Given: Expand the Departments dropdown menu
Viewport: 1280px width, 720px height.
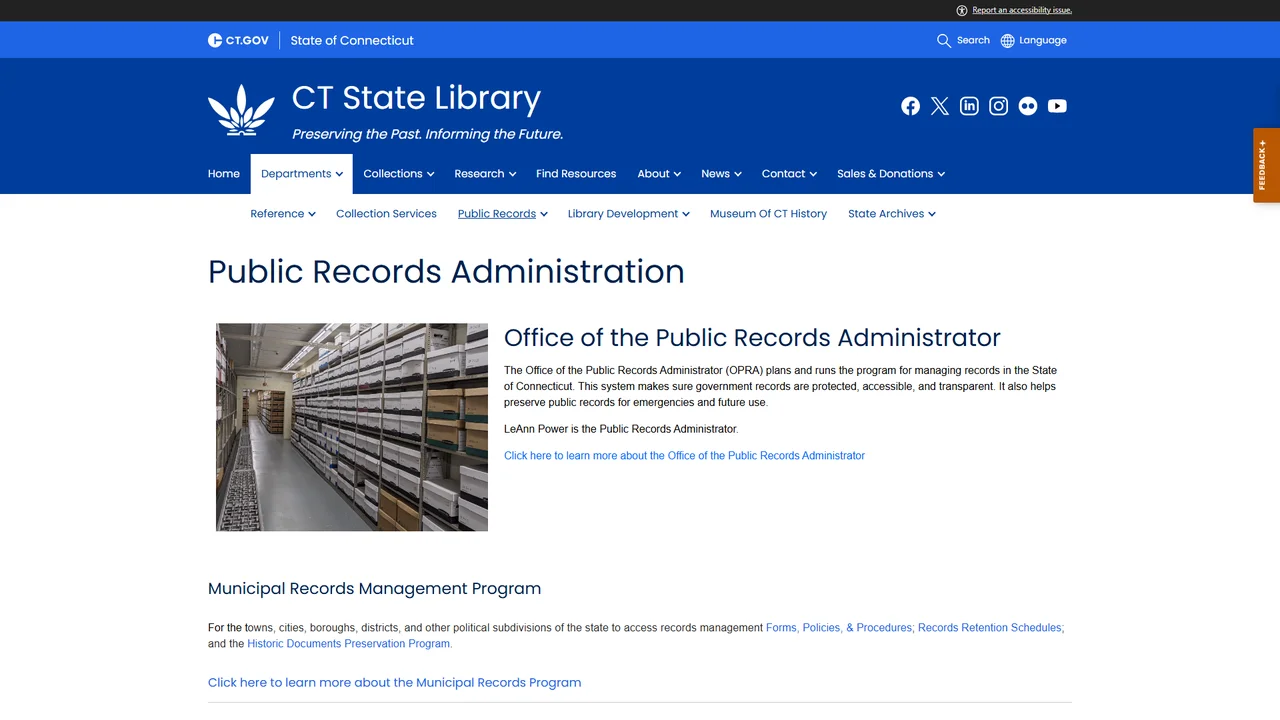Looking at the screenshot, I should [302, 174].
